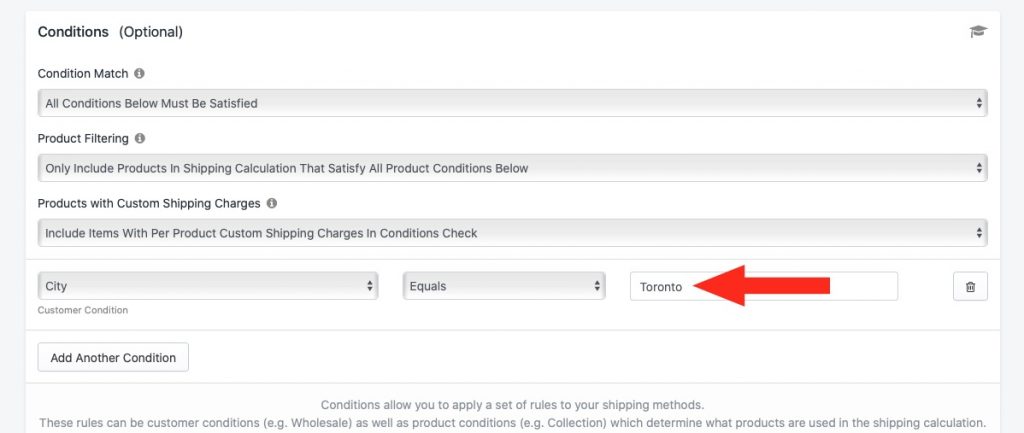Image resolution: width=1024 pixels, height=433 pixels.
Task: Open the Condition Match dropdown
Action: point(512,103)
